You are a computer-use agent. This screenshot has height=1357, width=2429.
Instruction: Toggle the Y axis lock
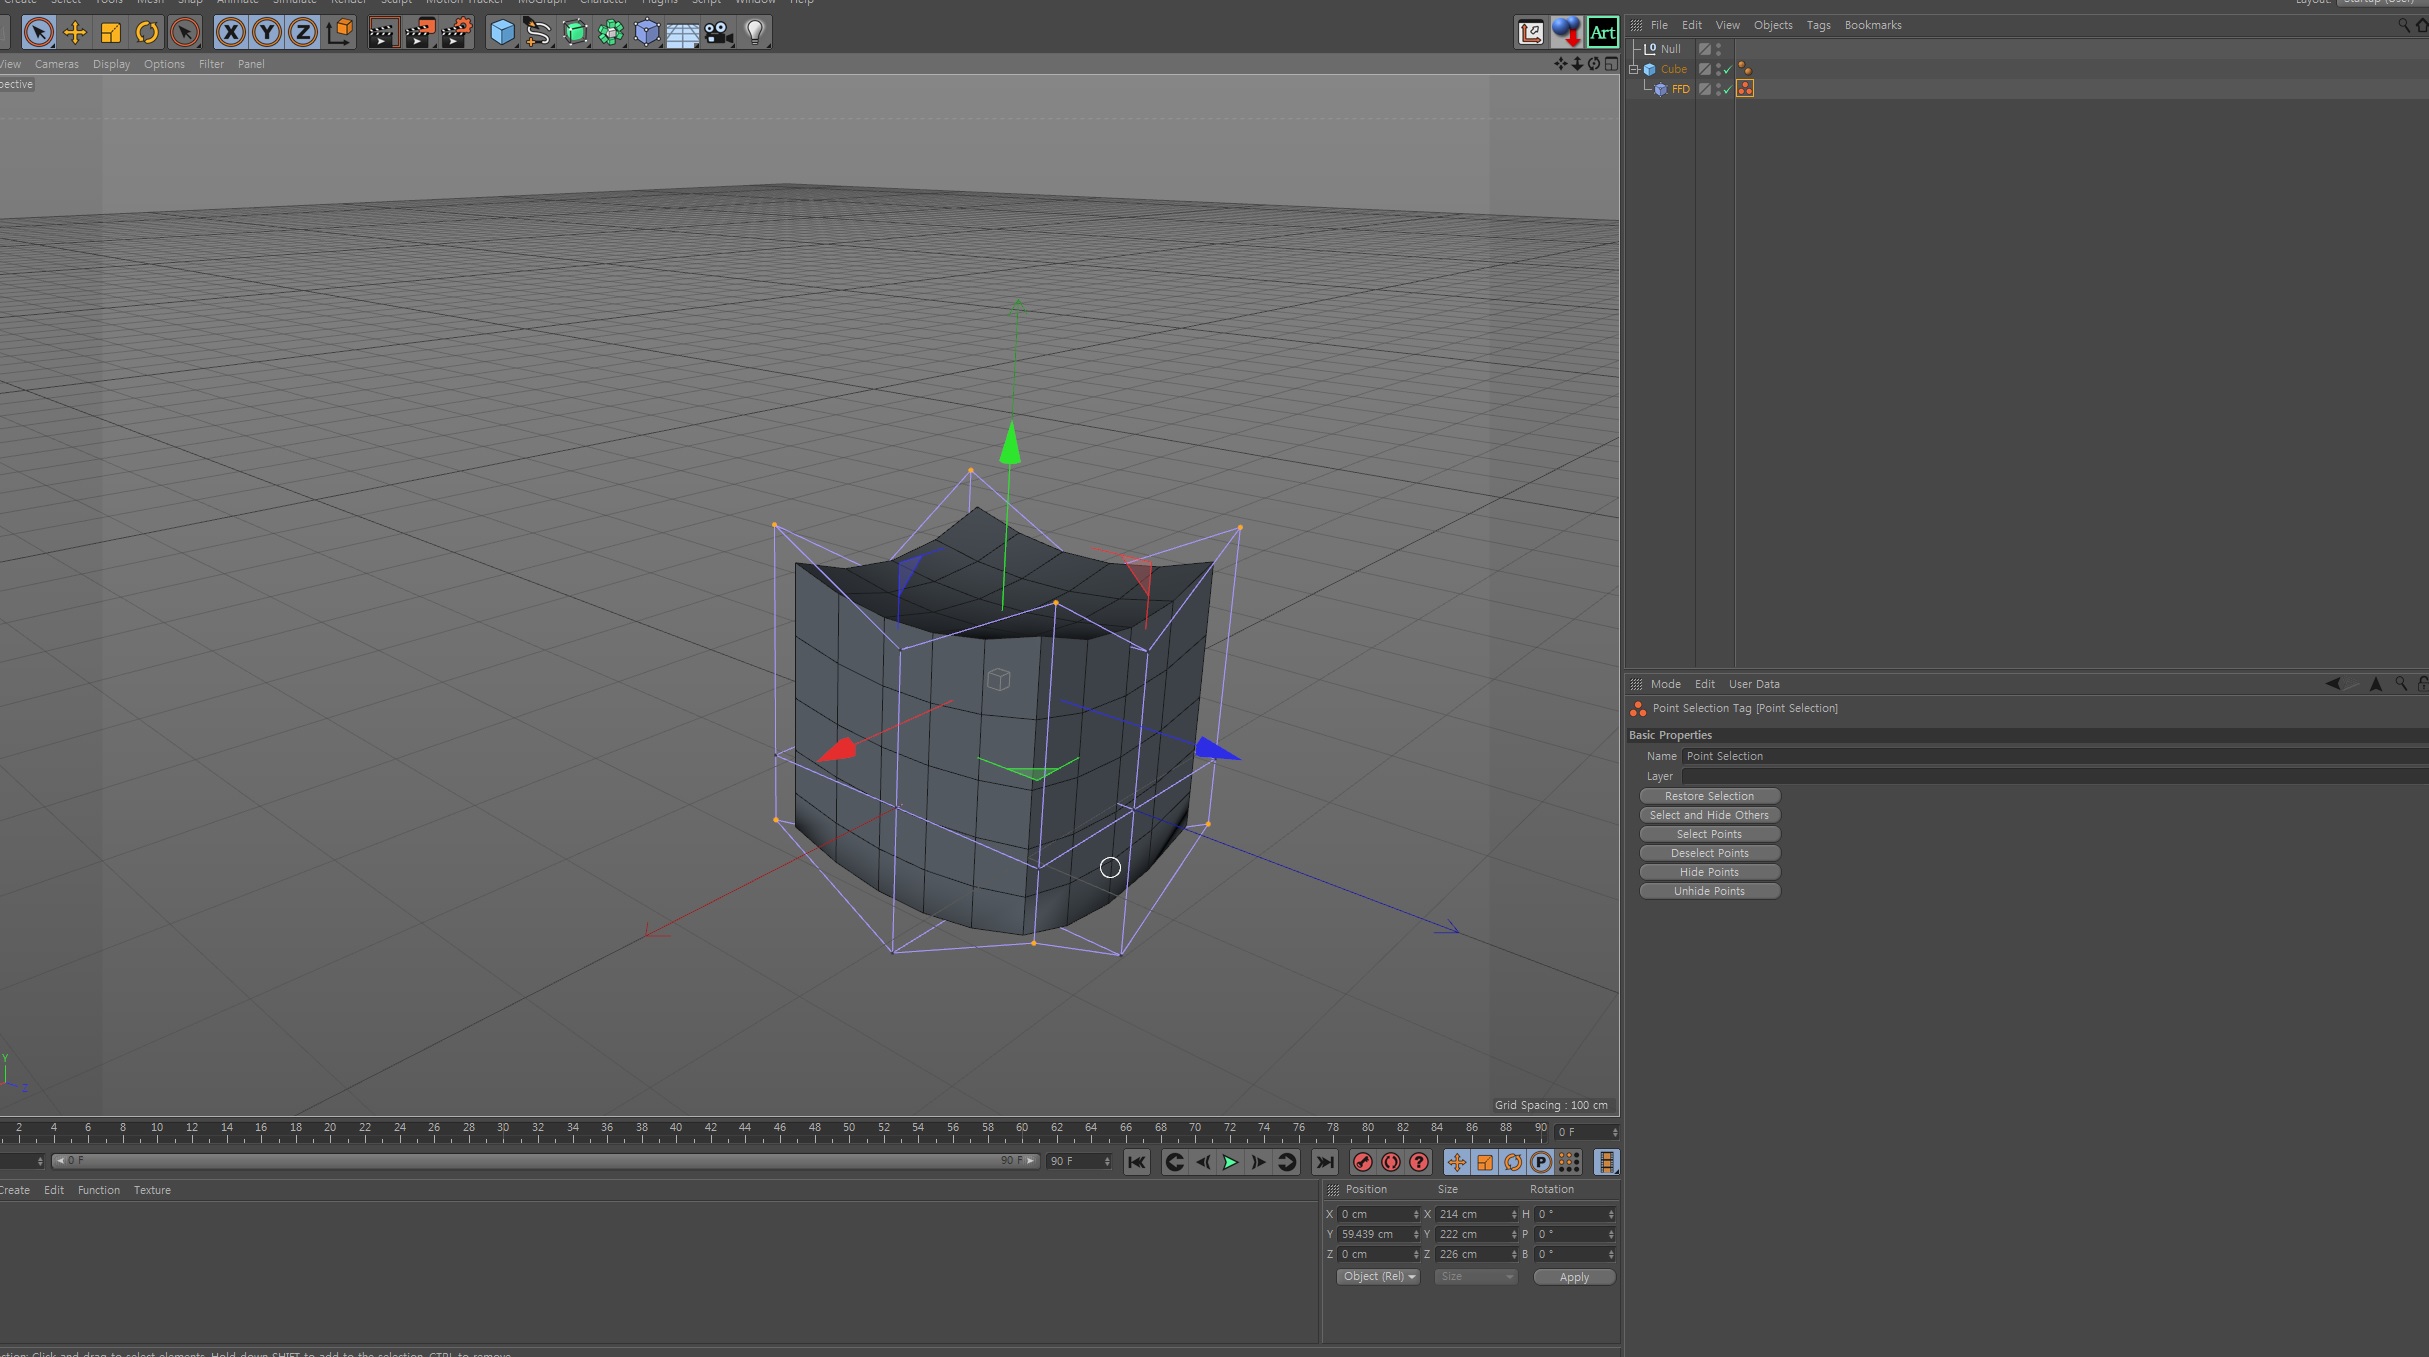(266, 33)
